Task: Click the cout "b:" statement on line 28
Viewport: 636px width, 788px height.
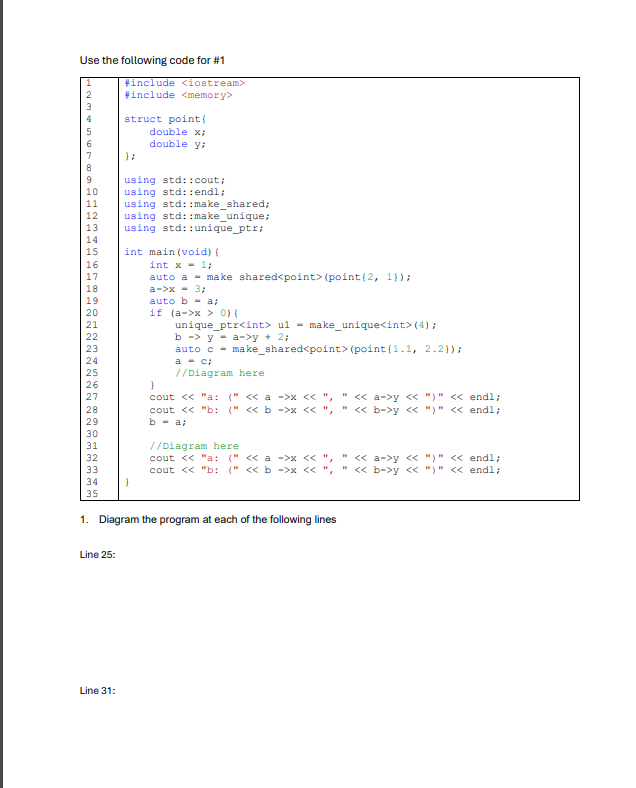Action: (x=325, y=410)
